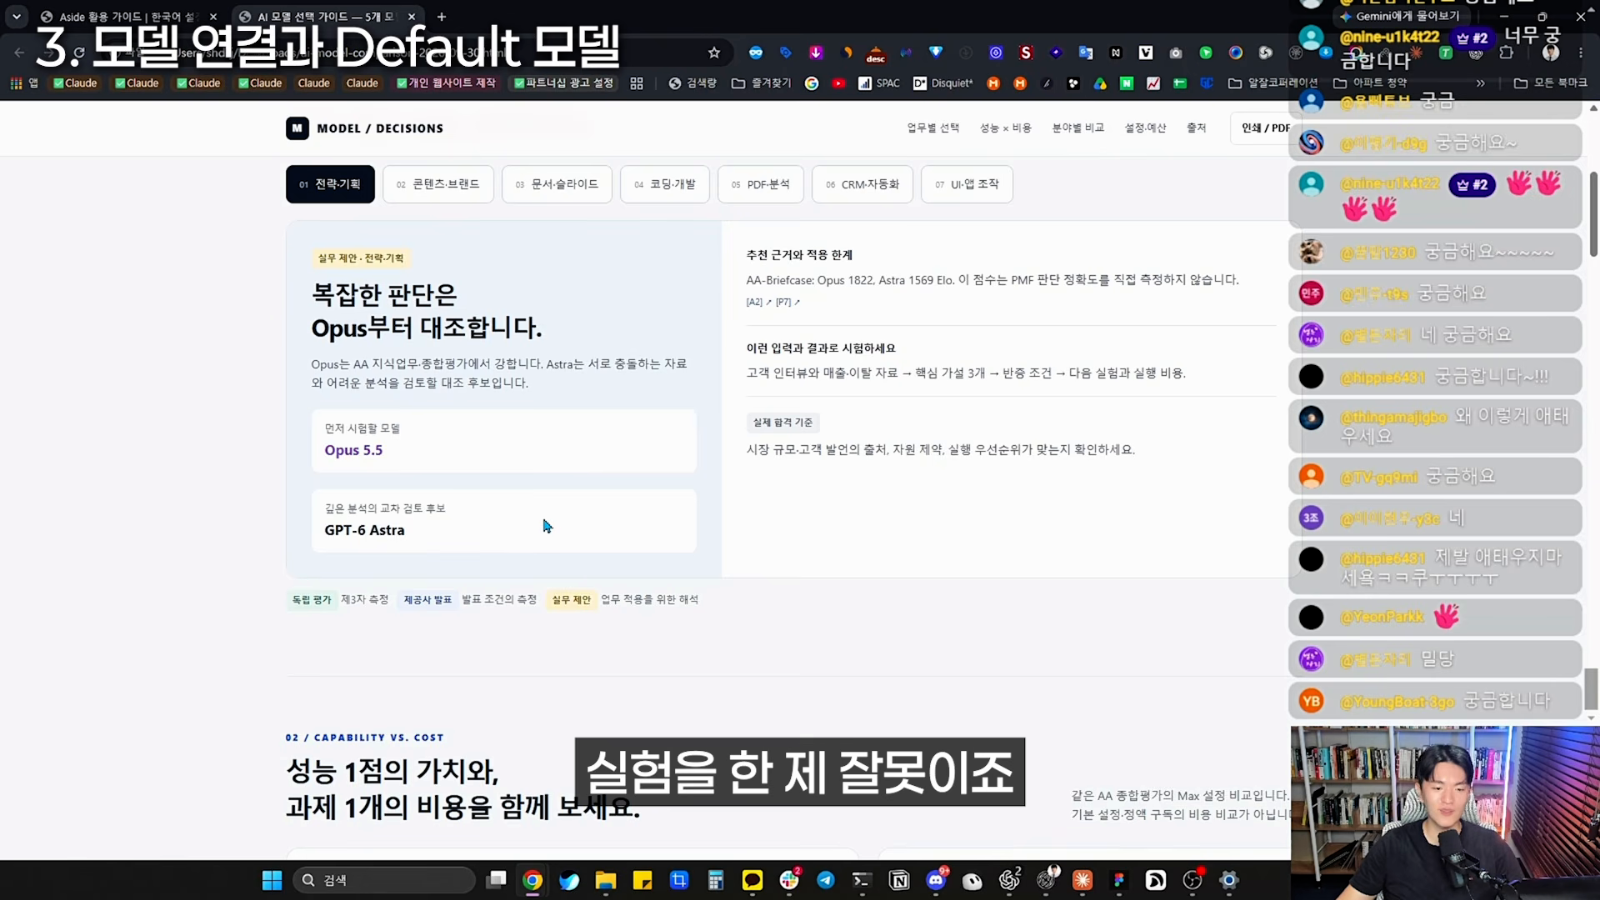Screen dimensions: 1600x900
Task: Switch to the 04 코딩·개발 tab
Action: [665, 184]
